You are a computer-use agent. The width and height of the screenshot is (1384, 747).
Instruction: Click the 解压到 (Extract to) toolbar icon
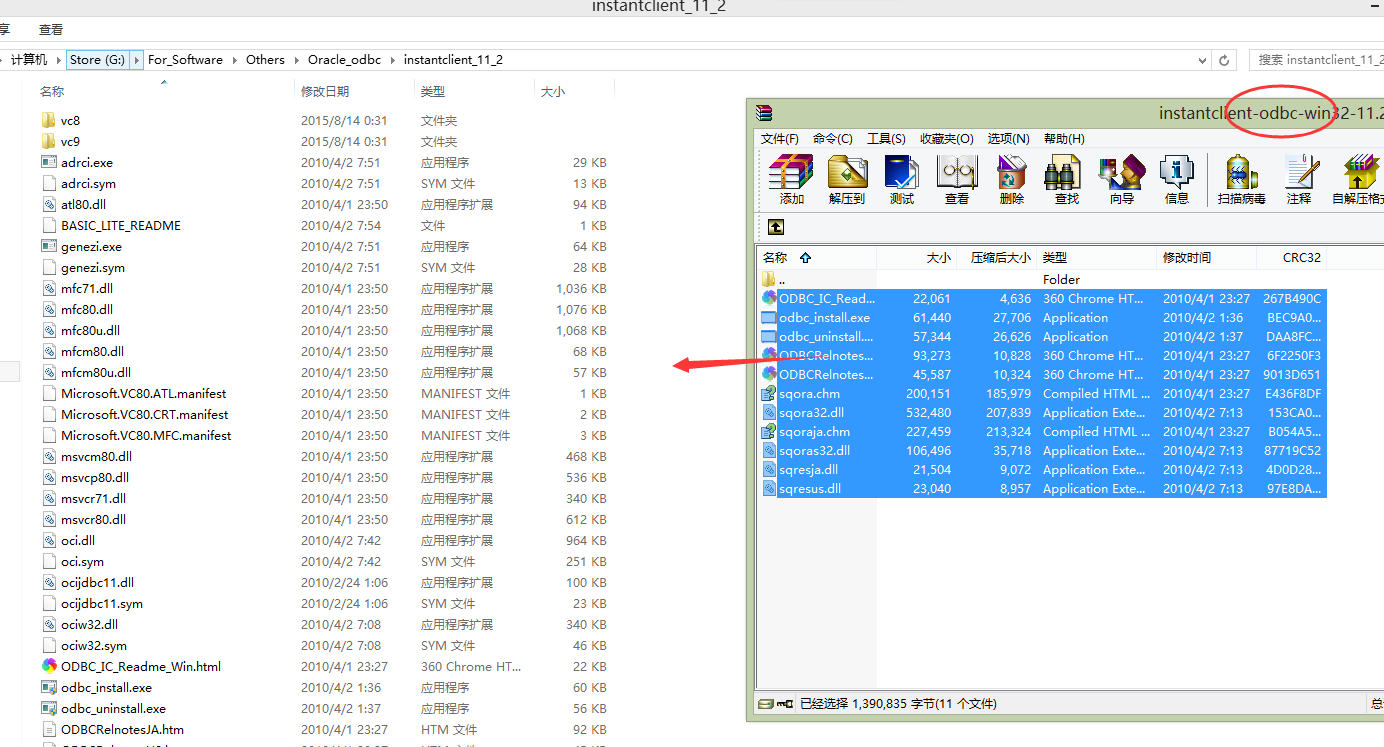click(x=847, y=172)
